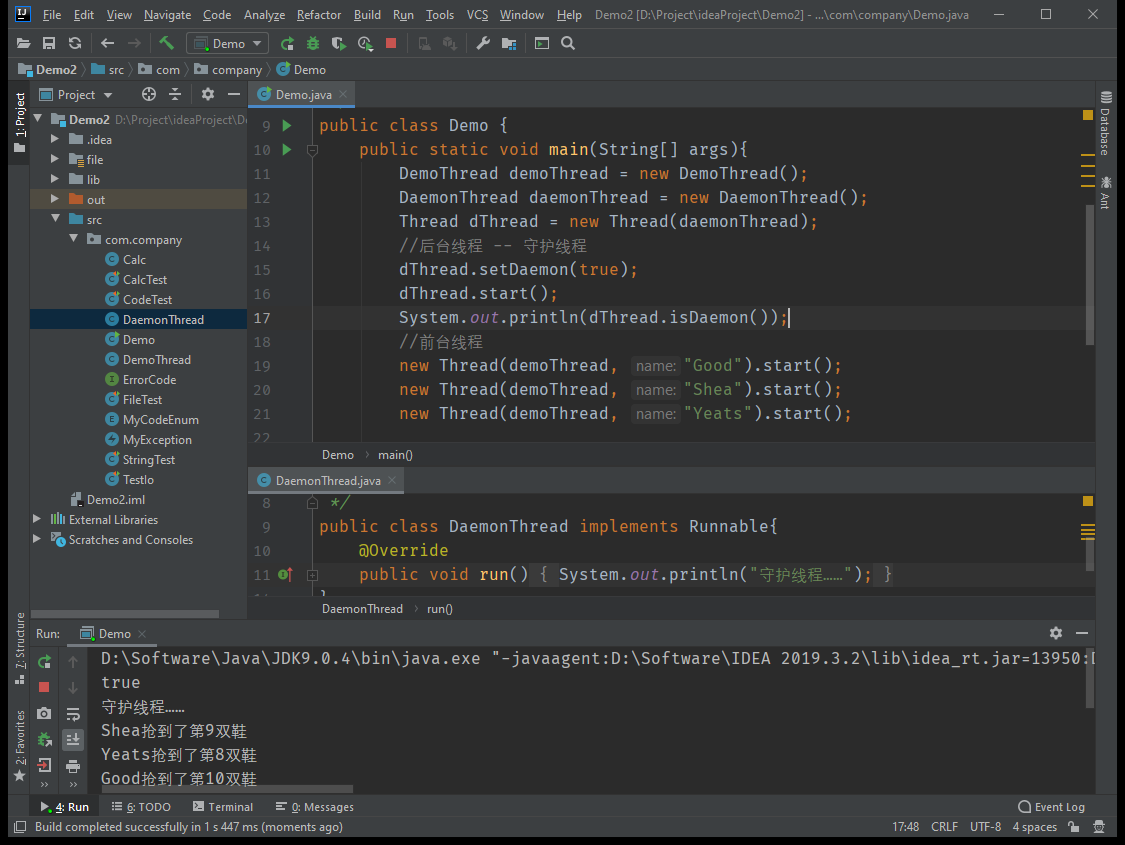Close the Demo.java tab
Image resolution: width=1125 pixels, height=845 pixels.
pos(343,94)
